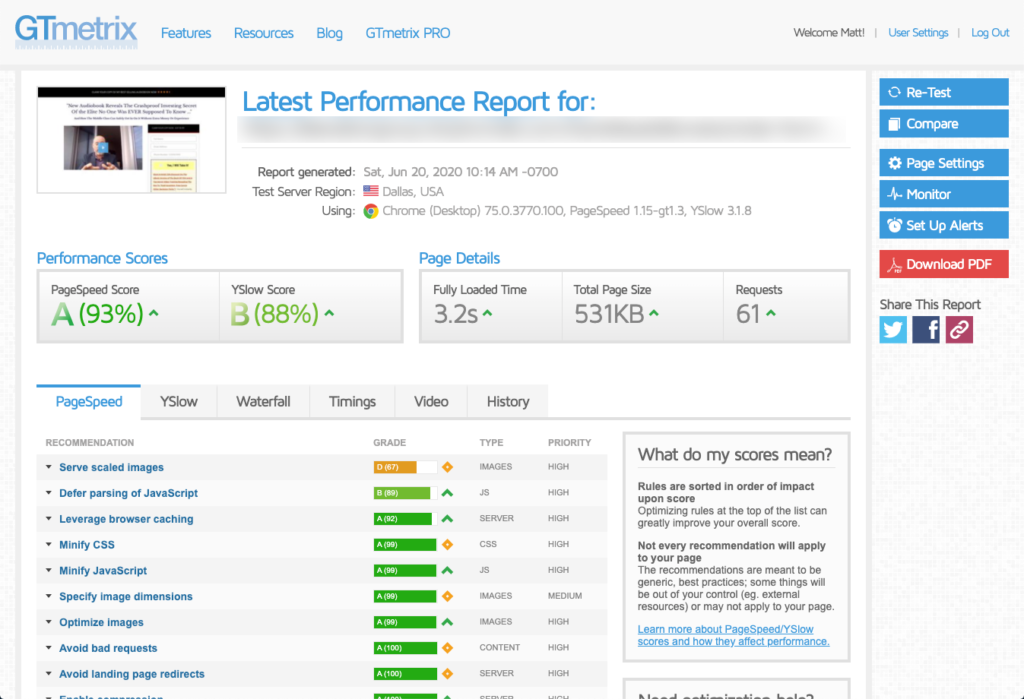Click the arrow next to Fully Loaded Time 3.2s
Viewport: 1024px width, 699px height.
(x=487, y=314)
